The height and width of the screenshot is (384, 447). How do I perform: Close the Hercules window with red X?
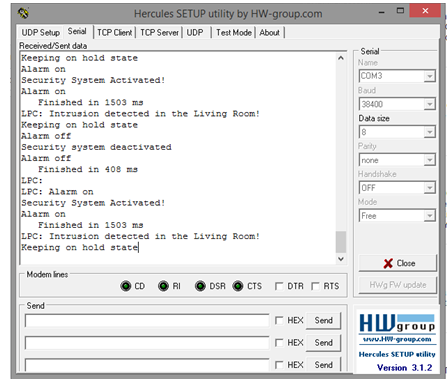425,11
